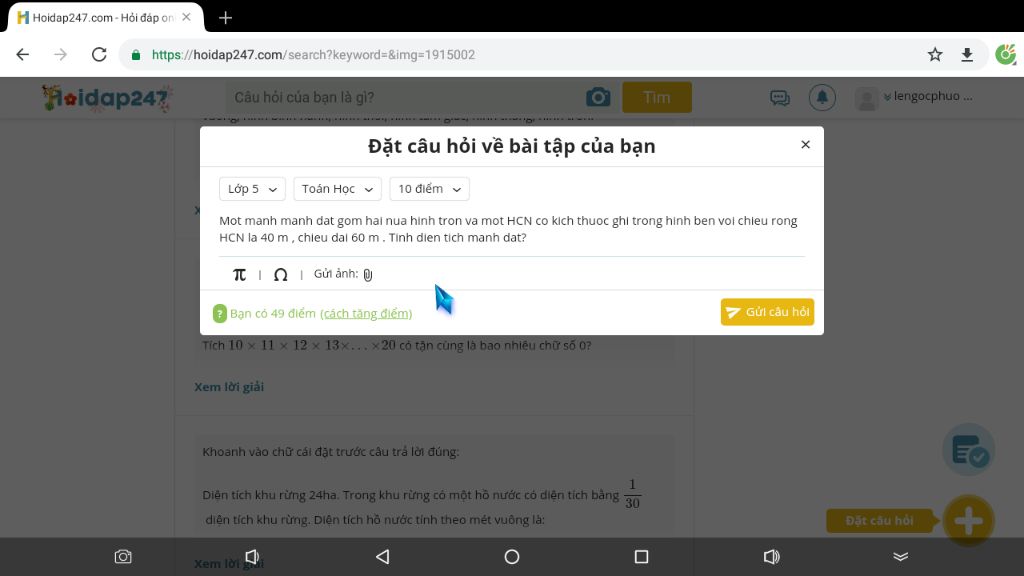The height and width of the screenshot is (576, 1024).
Task: Click the search box 'Câu hỏi của bạn là gì?'
Action: pyautogui.click(x=405, y=97)
